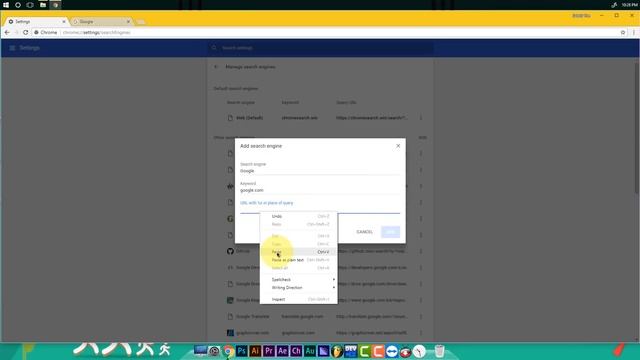Launch TeamViewer from the dock
The image size is (640, 360).
click(392, 351)
